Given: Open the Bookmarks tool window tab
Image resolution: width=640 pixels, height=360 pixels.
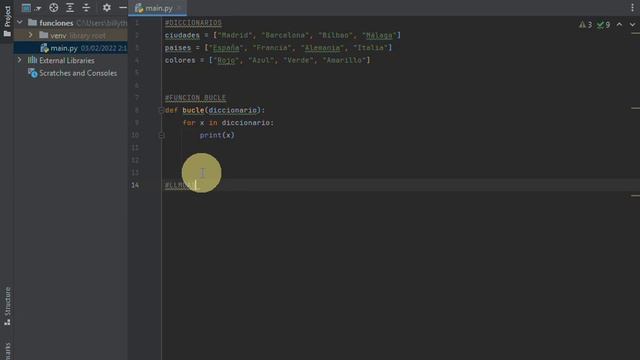Looking at the screenshot, I should (x=7, y=350).
